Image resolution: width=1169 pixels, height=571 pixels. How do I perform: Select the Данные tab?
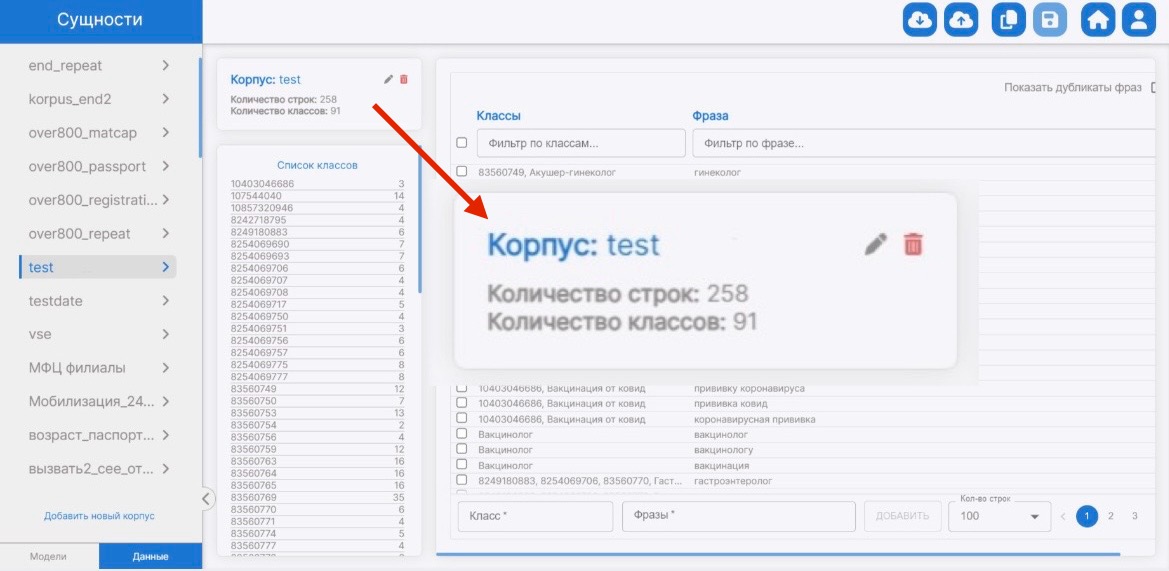pyautogui.click(x=150, y=557)
